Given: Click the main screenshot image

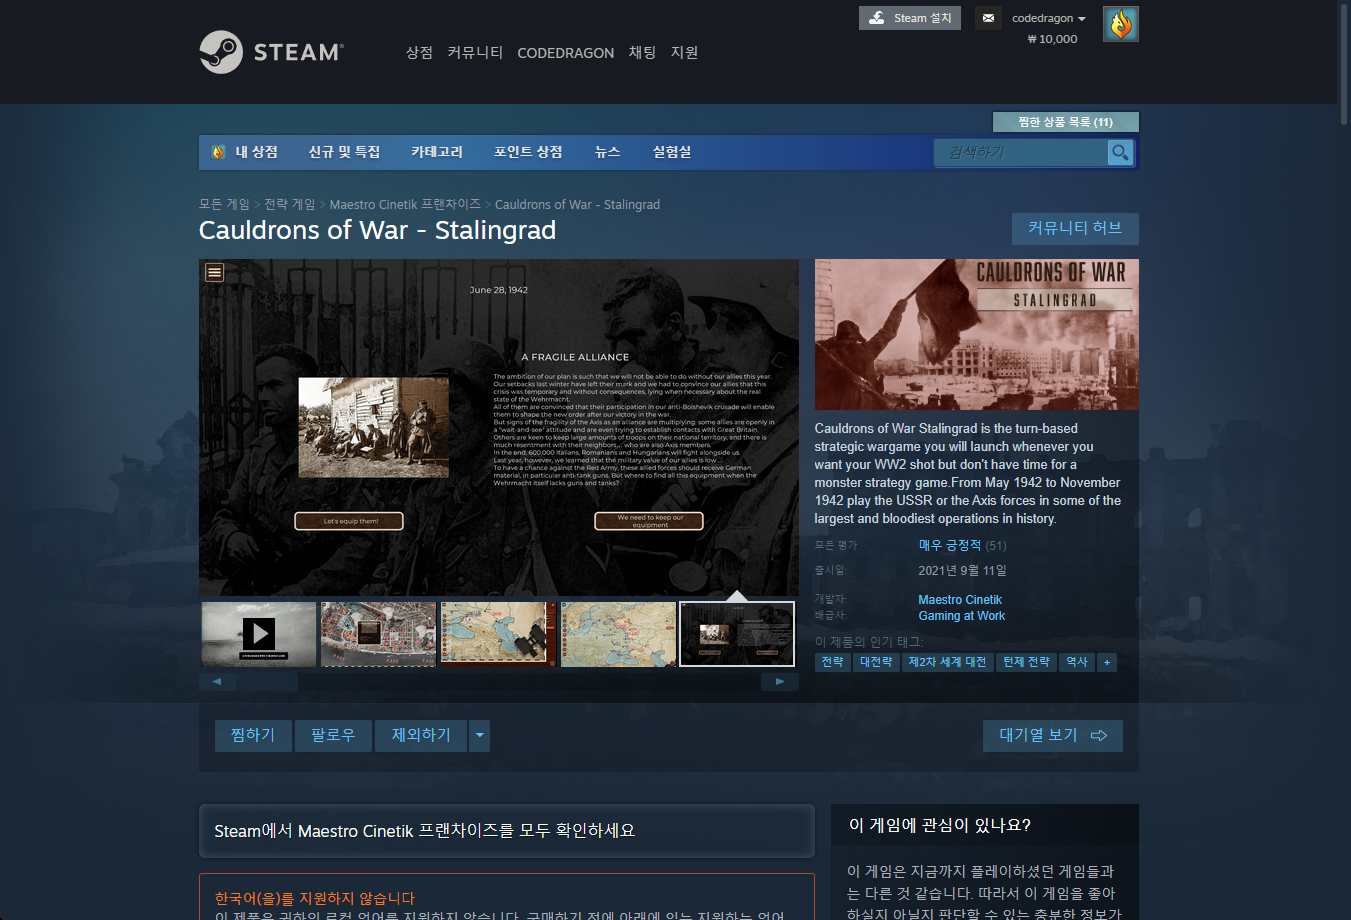Looking at the screenshot, I should (x=499, y=427).
